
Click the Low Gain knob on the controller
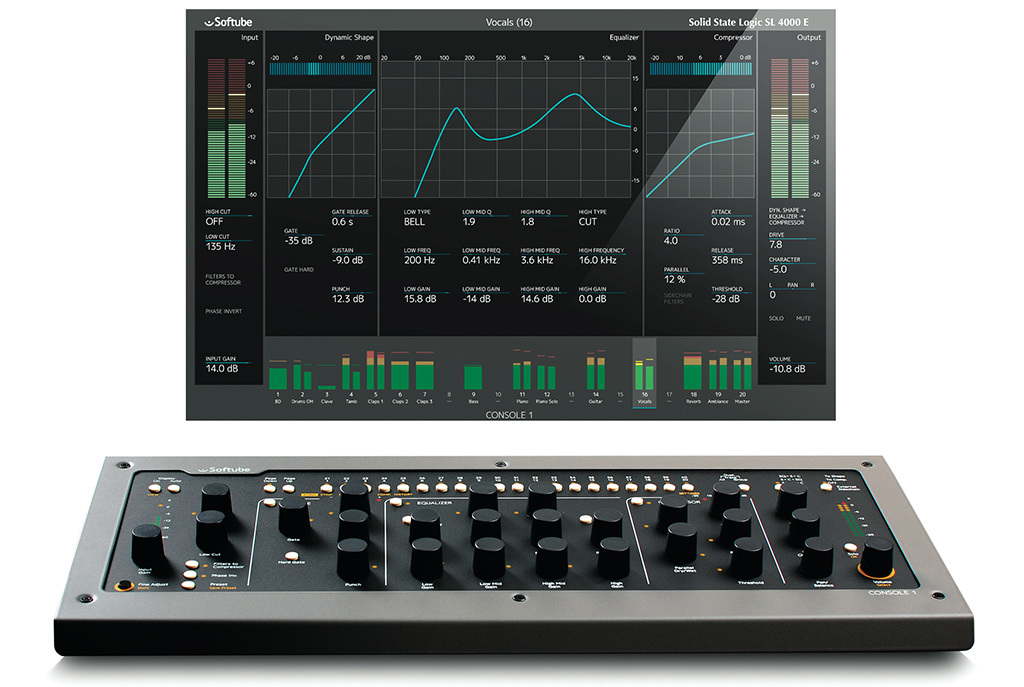(x=426, y=560)
